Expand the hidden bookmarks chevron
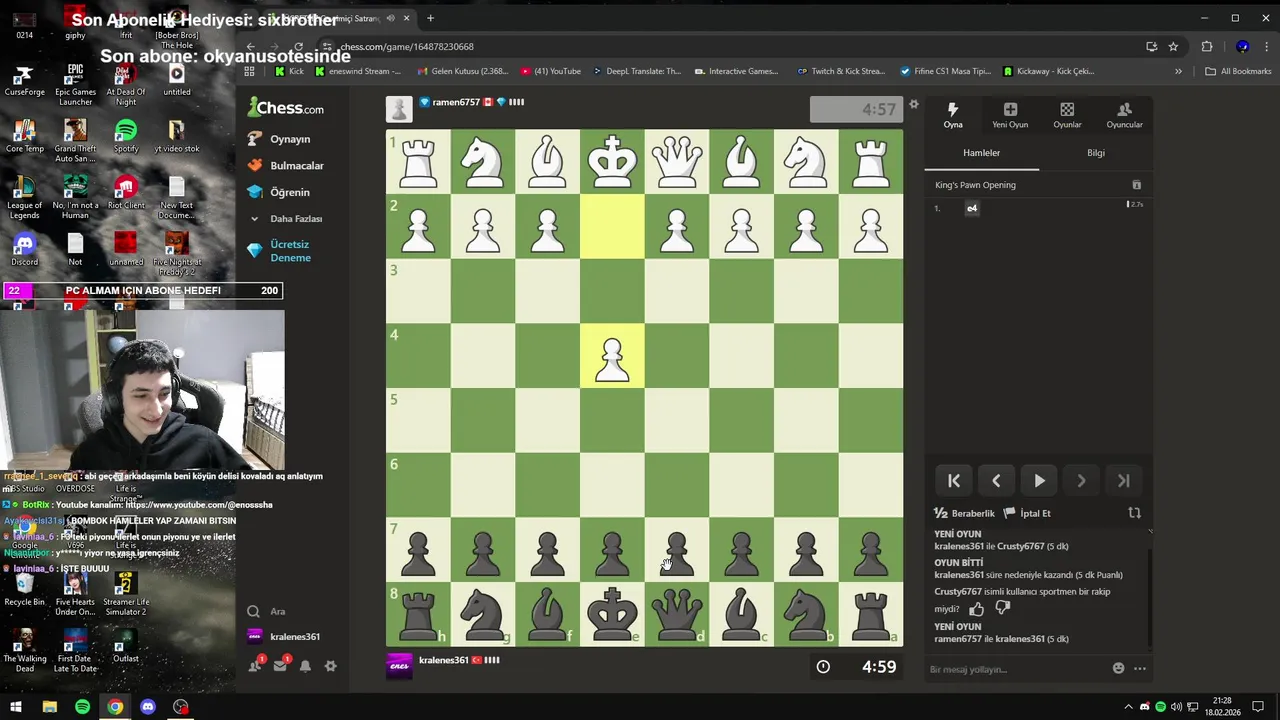The height and width of the screenshot is (720, 1280). [x=1178, y=71]
